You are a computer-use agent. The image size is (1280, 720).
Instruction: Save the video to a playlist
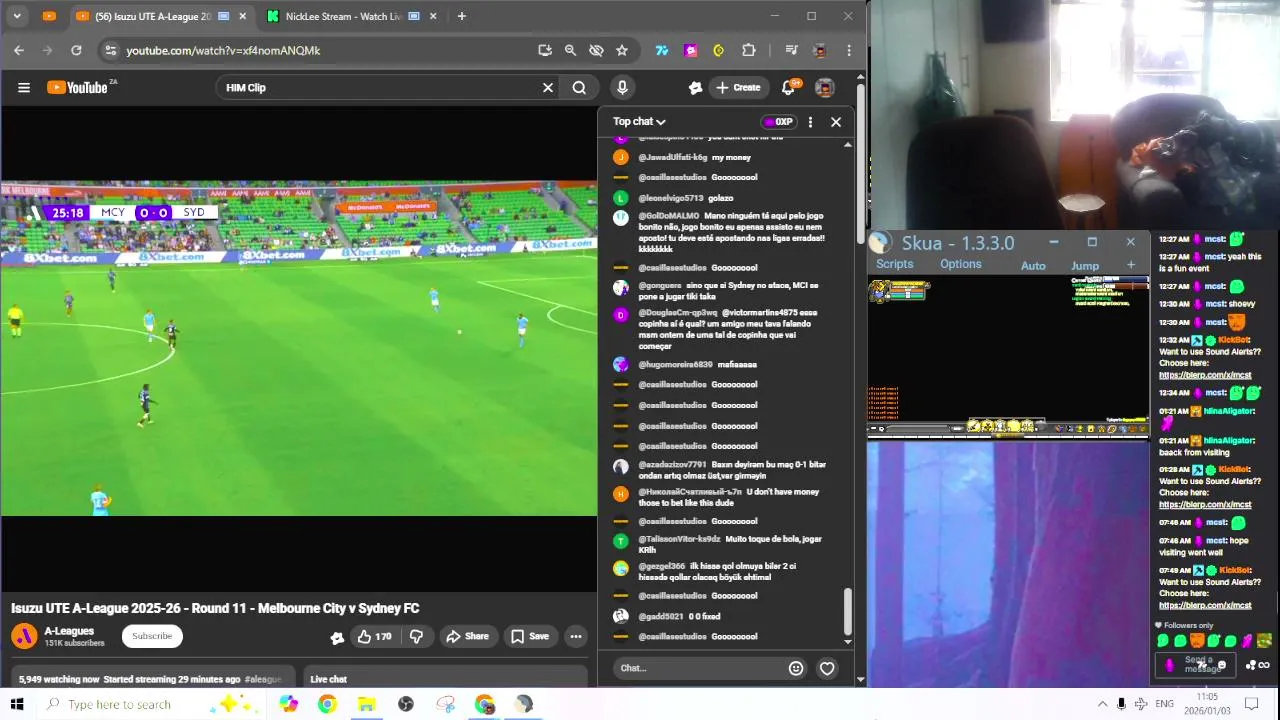[x=530, y=636]
